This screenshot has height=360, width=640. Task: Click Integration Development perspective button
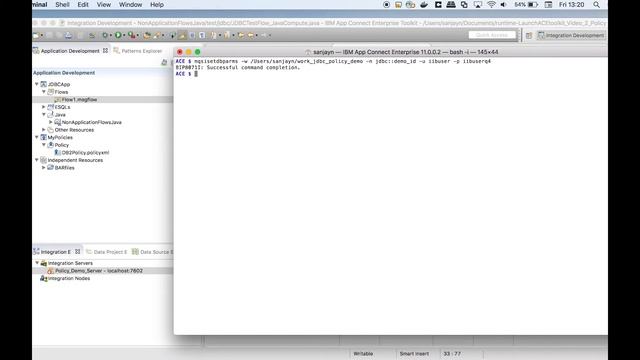click(x=571, y=36)
